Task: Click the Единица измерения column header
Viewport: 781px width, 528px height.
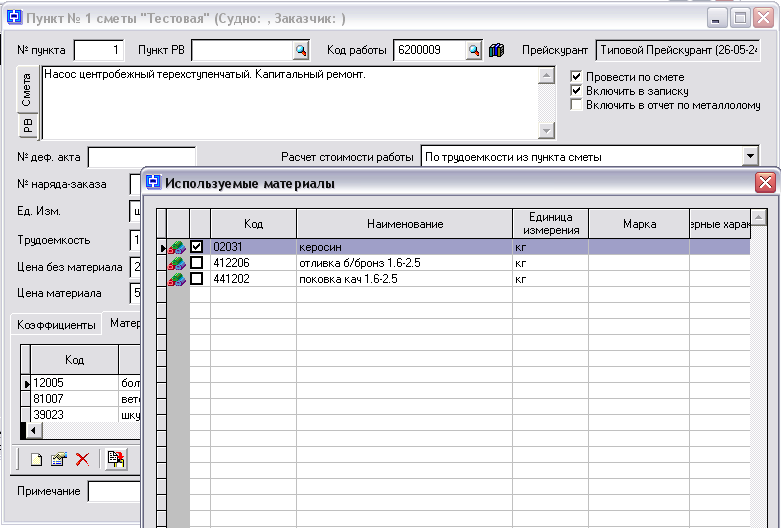Action: [551, 224]
